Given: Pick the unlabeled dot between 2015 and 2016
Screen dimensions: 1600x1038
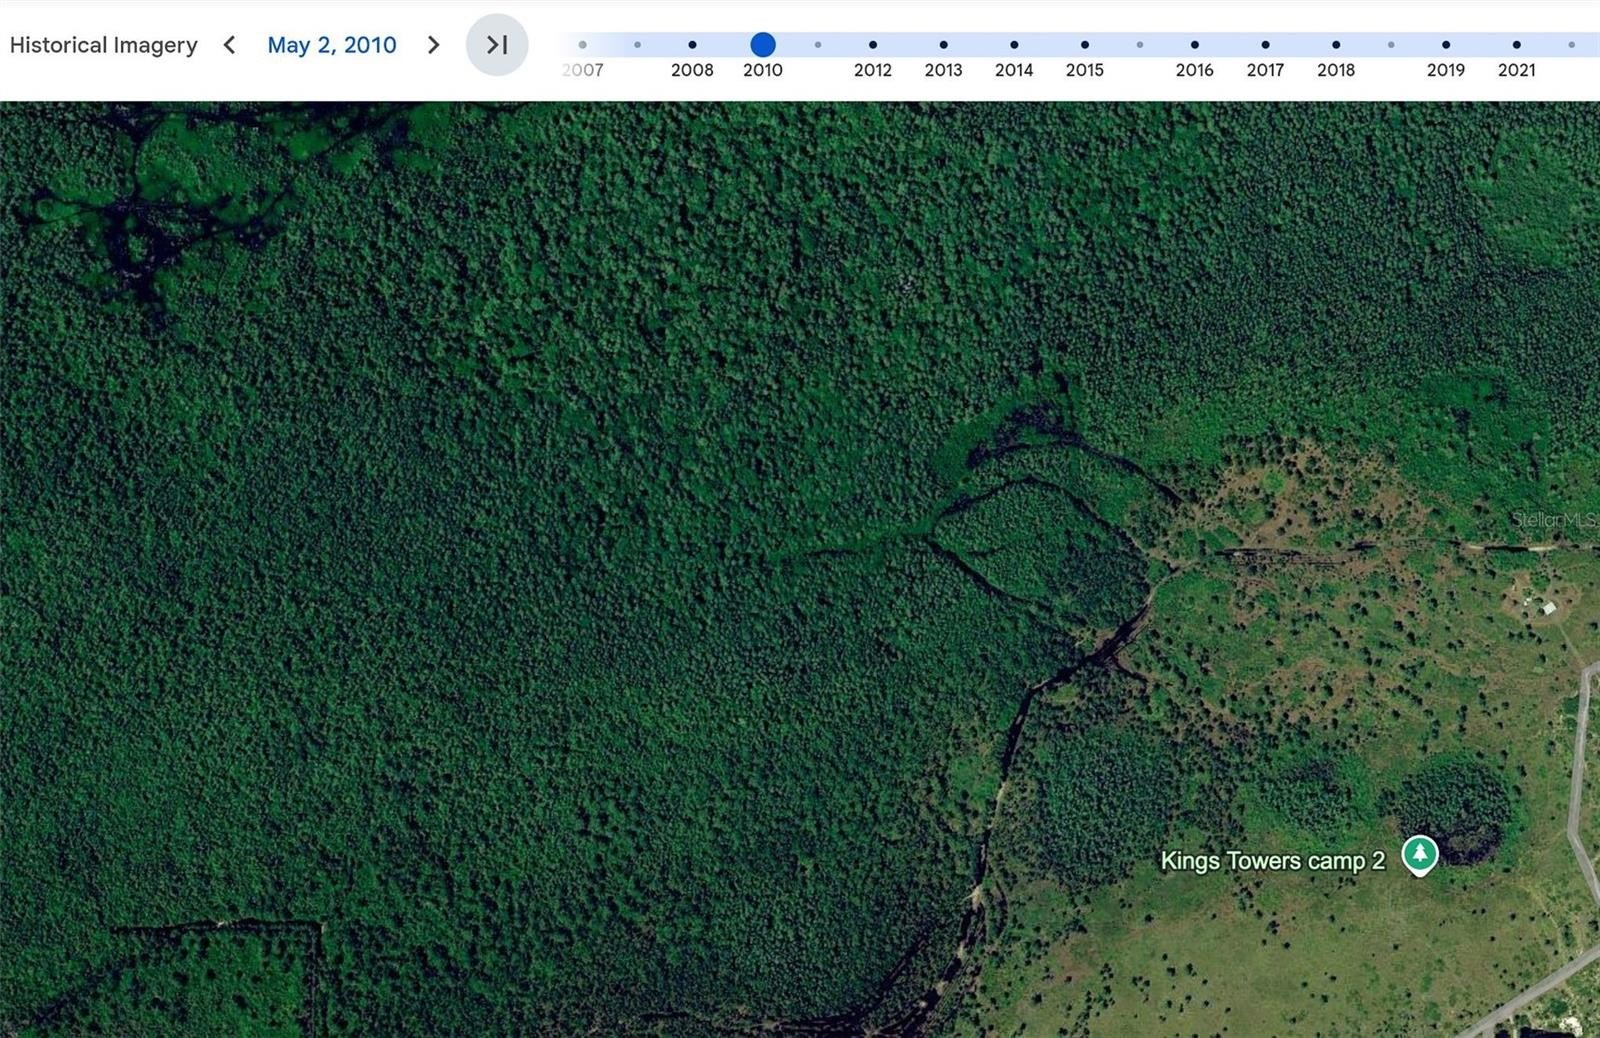Looking at the screenshot, I should 1140,45.
